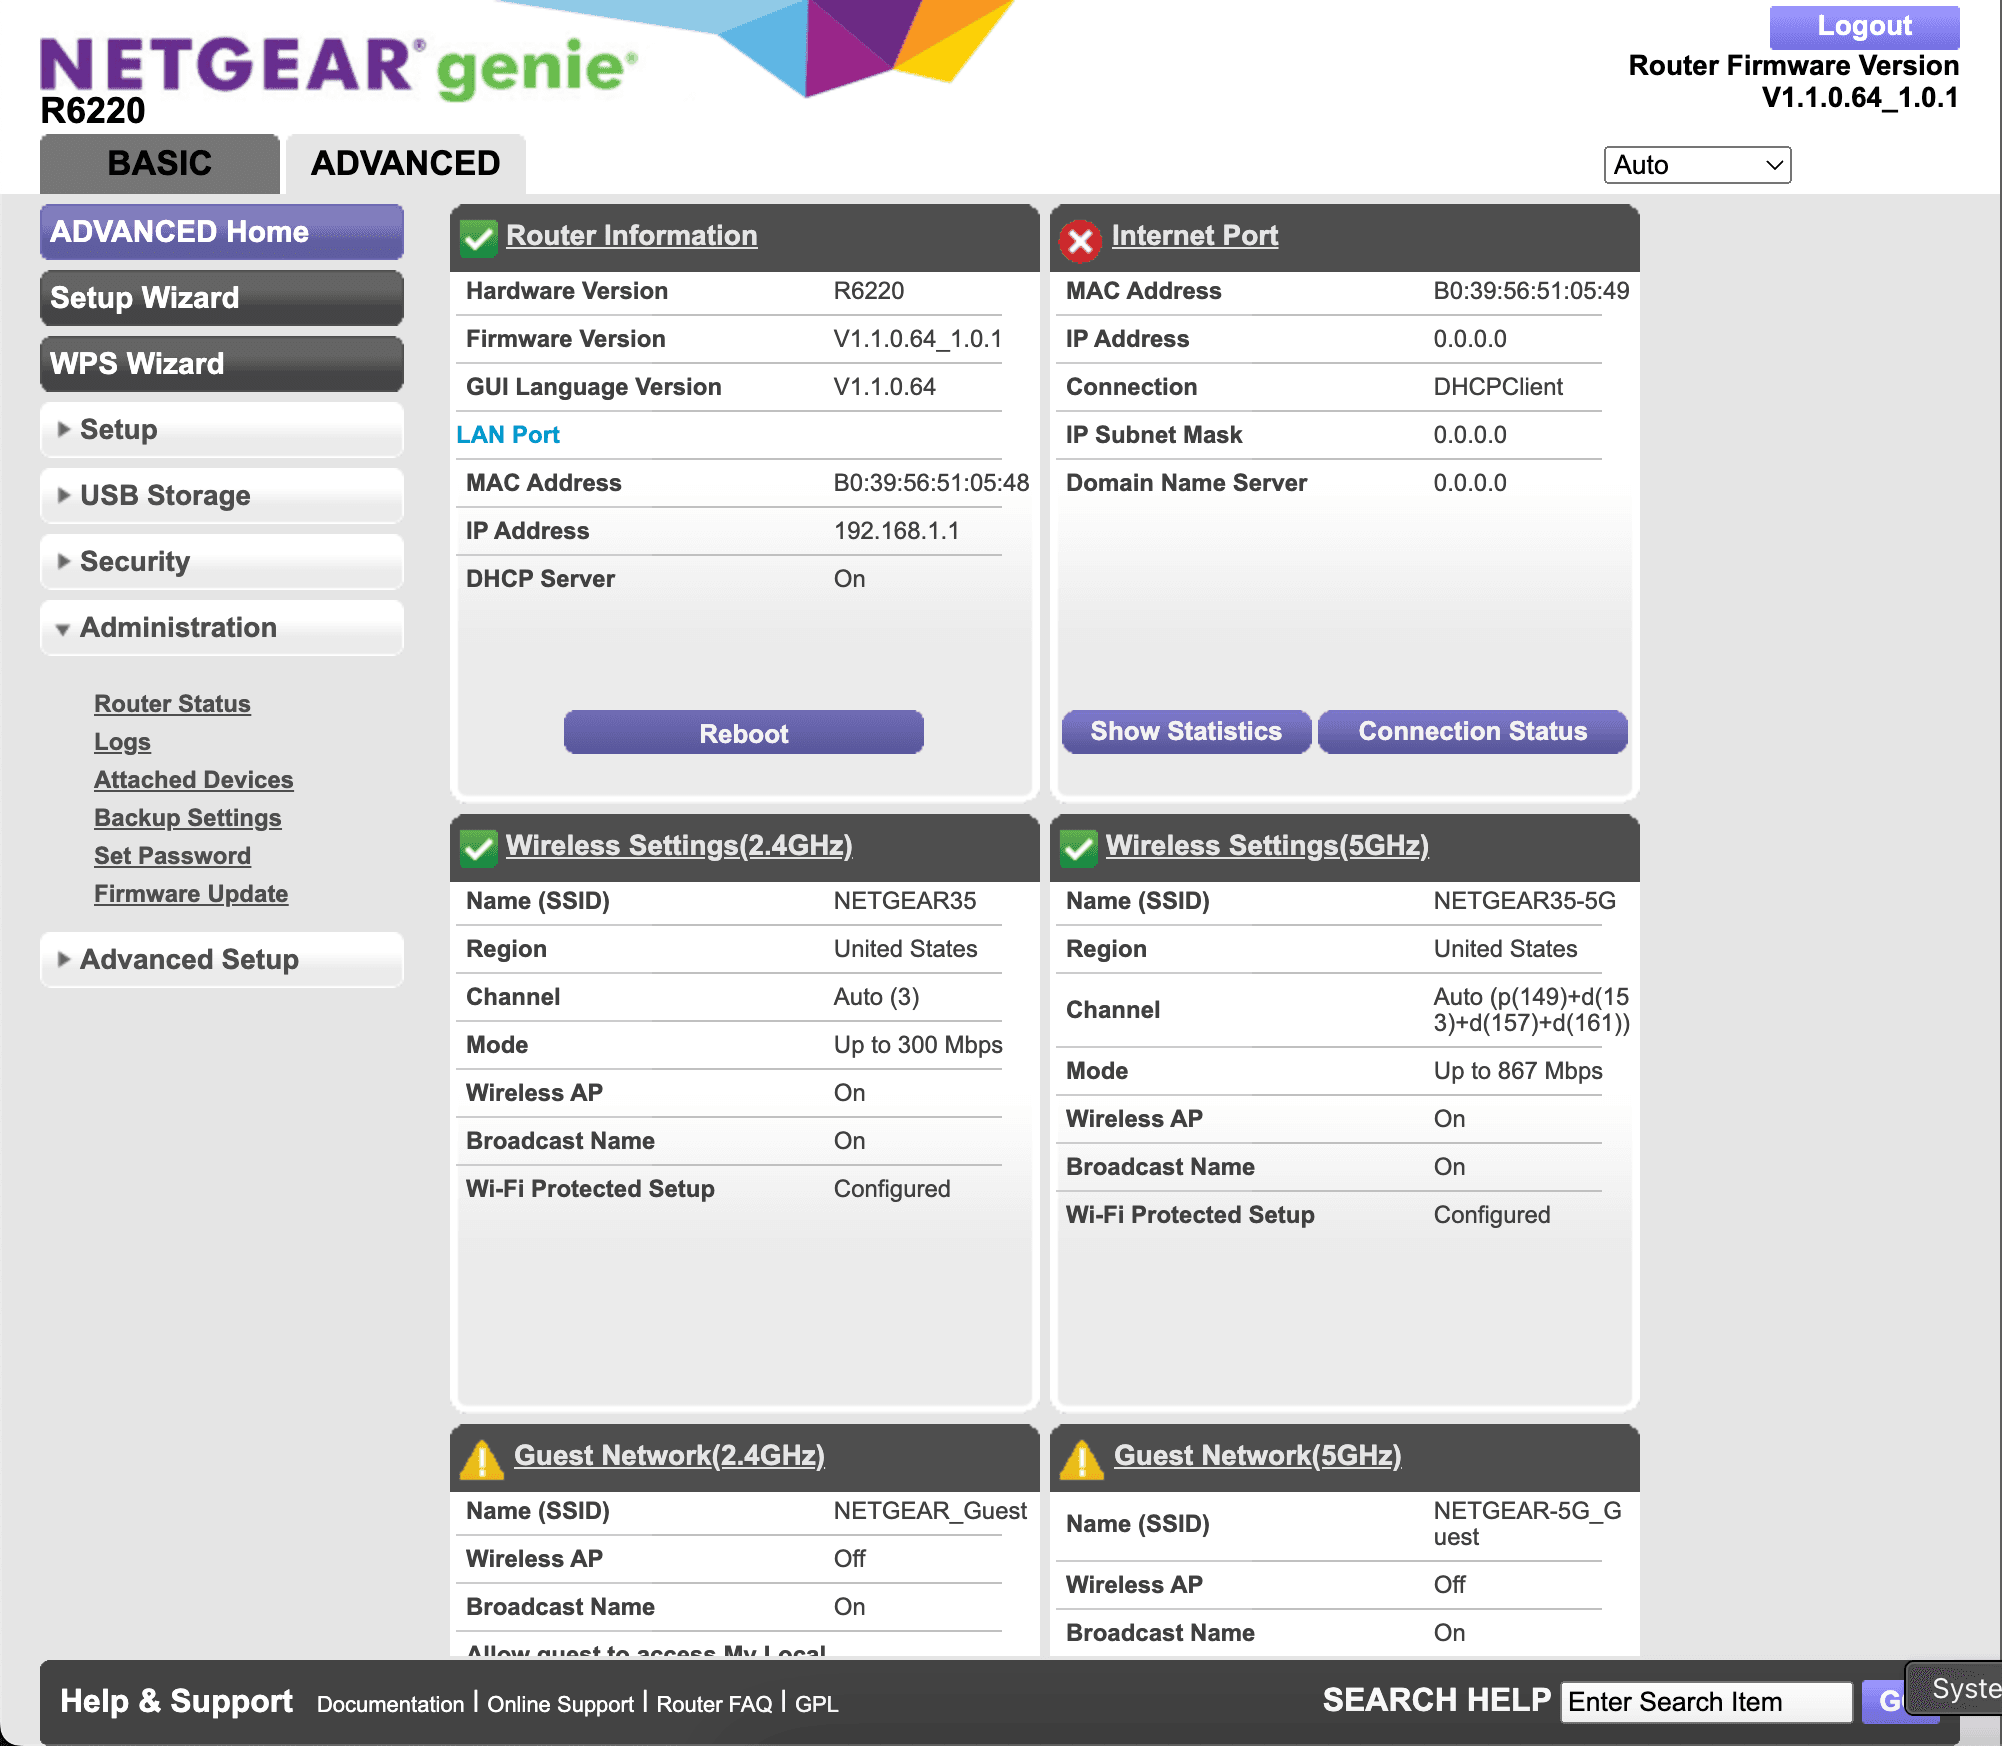Open the GPL footer link
Screen dimensions: 2002x1746
[816, 1704]
